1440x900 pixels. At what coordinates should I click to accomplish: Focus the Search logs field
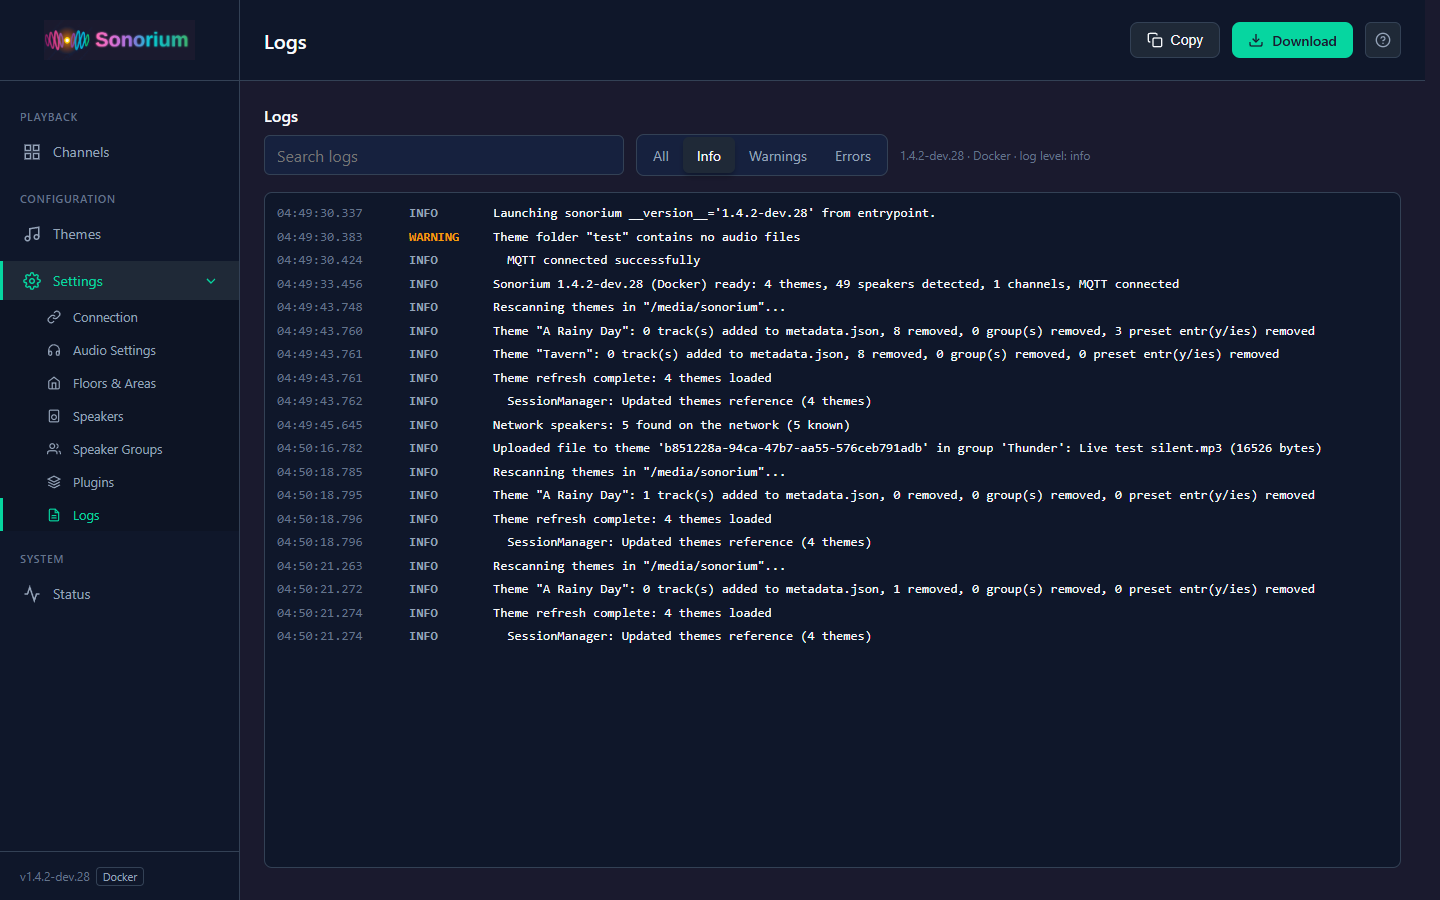click(444, 156)
